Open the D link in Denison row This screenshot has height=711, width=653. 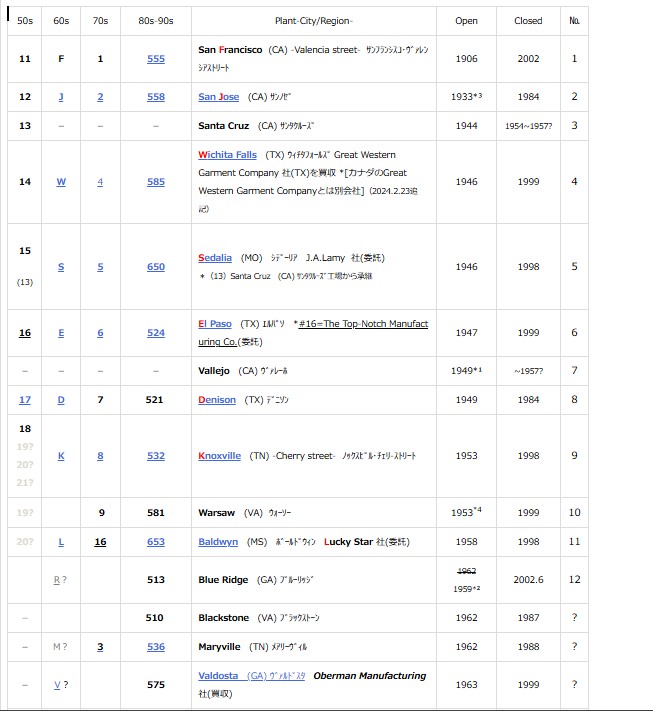click(61, 400)
